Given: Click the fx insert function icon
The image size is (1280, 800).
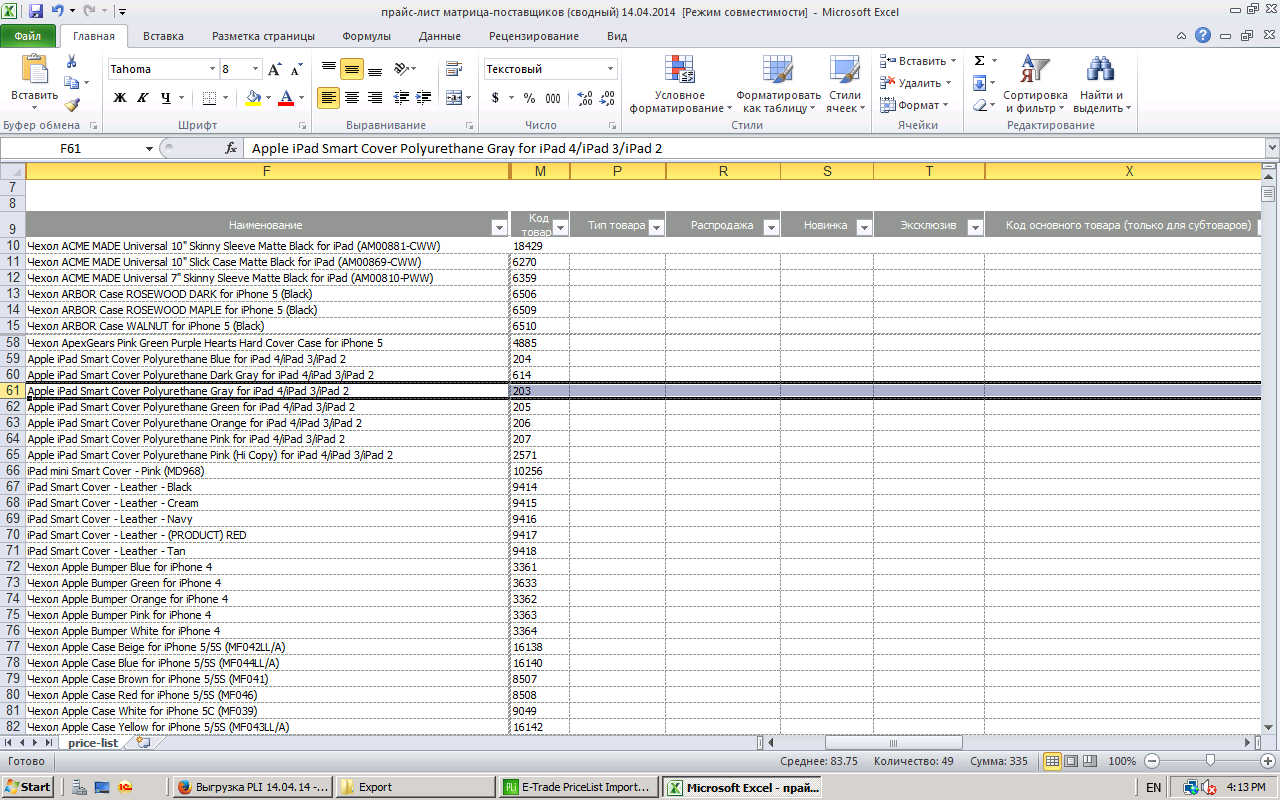Looking at the screenshot, I should [231, 148].
